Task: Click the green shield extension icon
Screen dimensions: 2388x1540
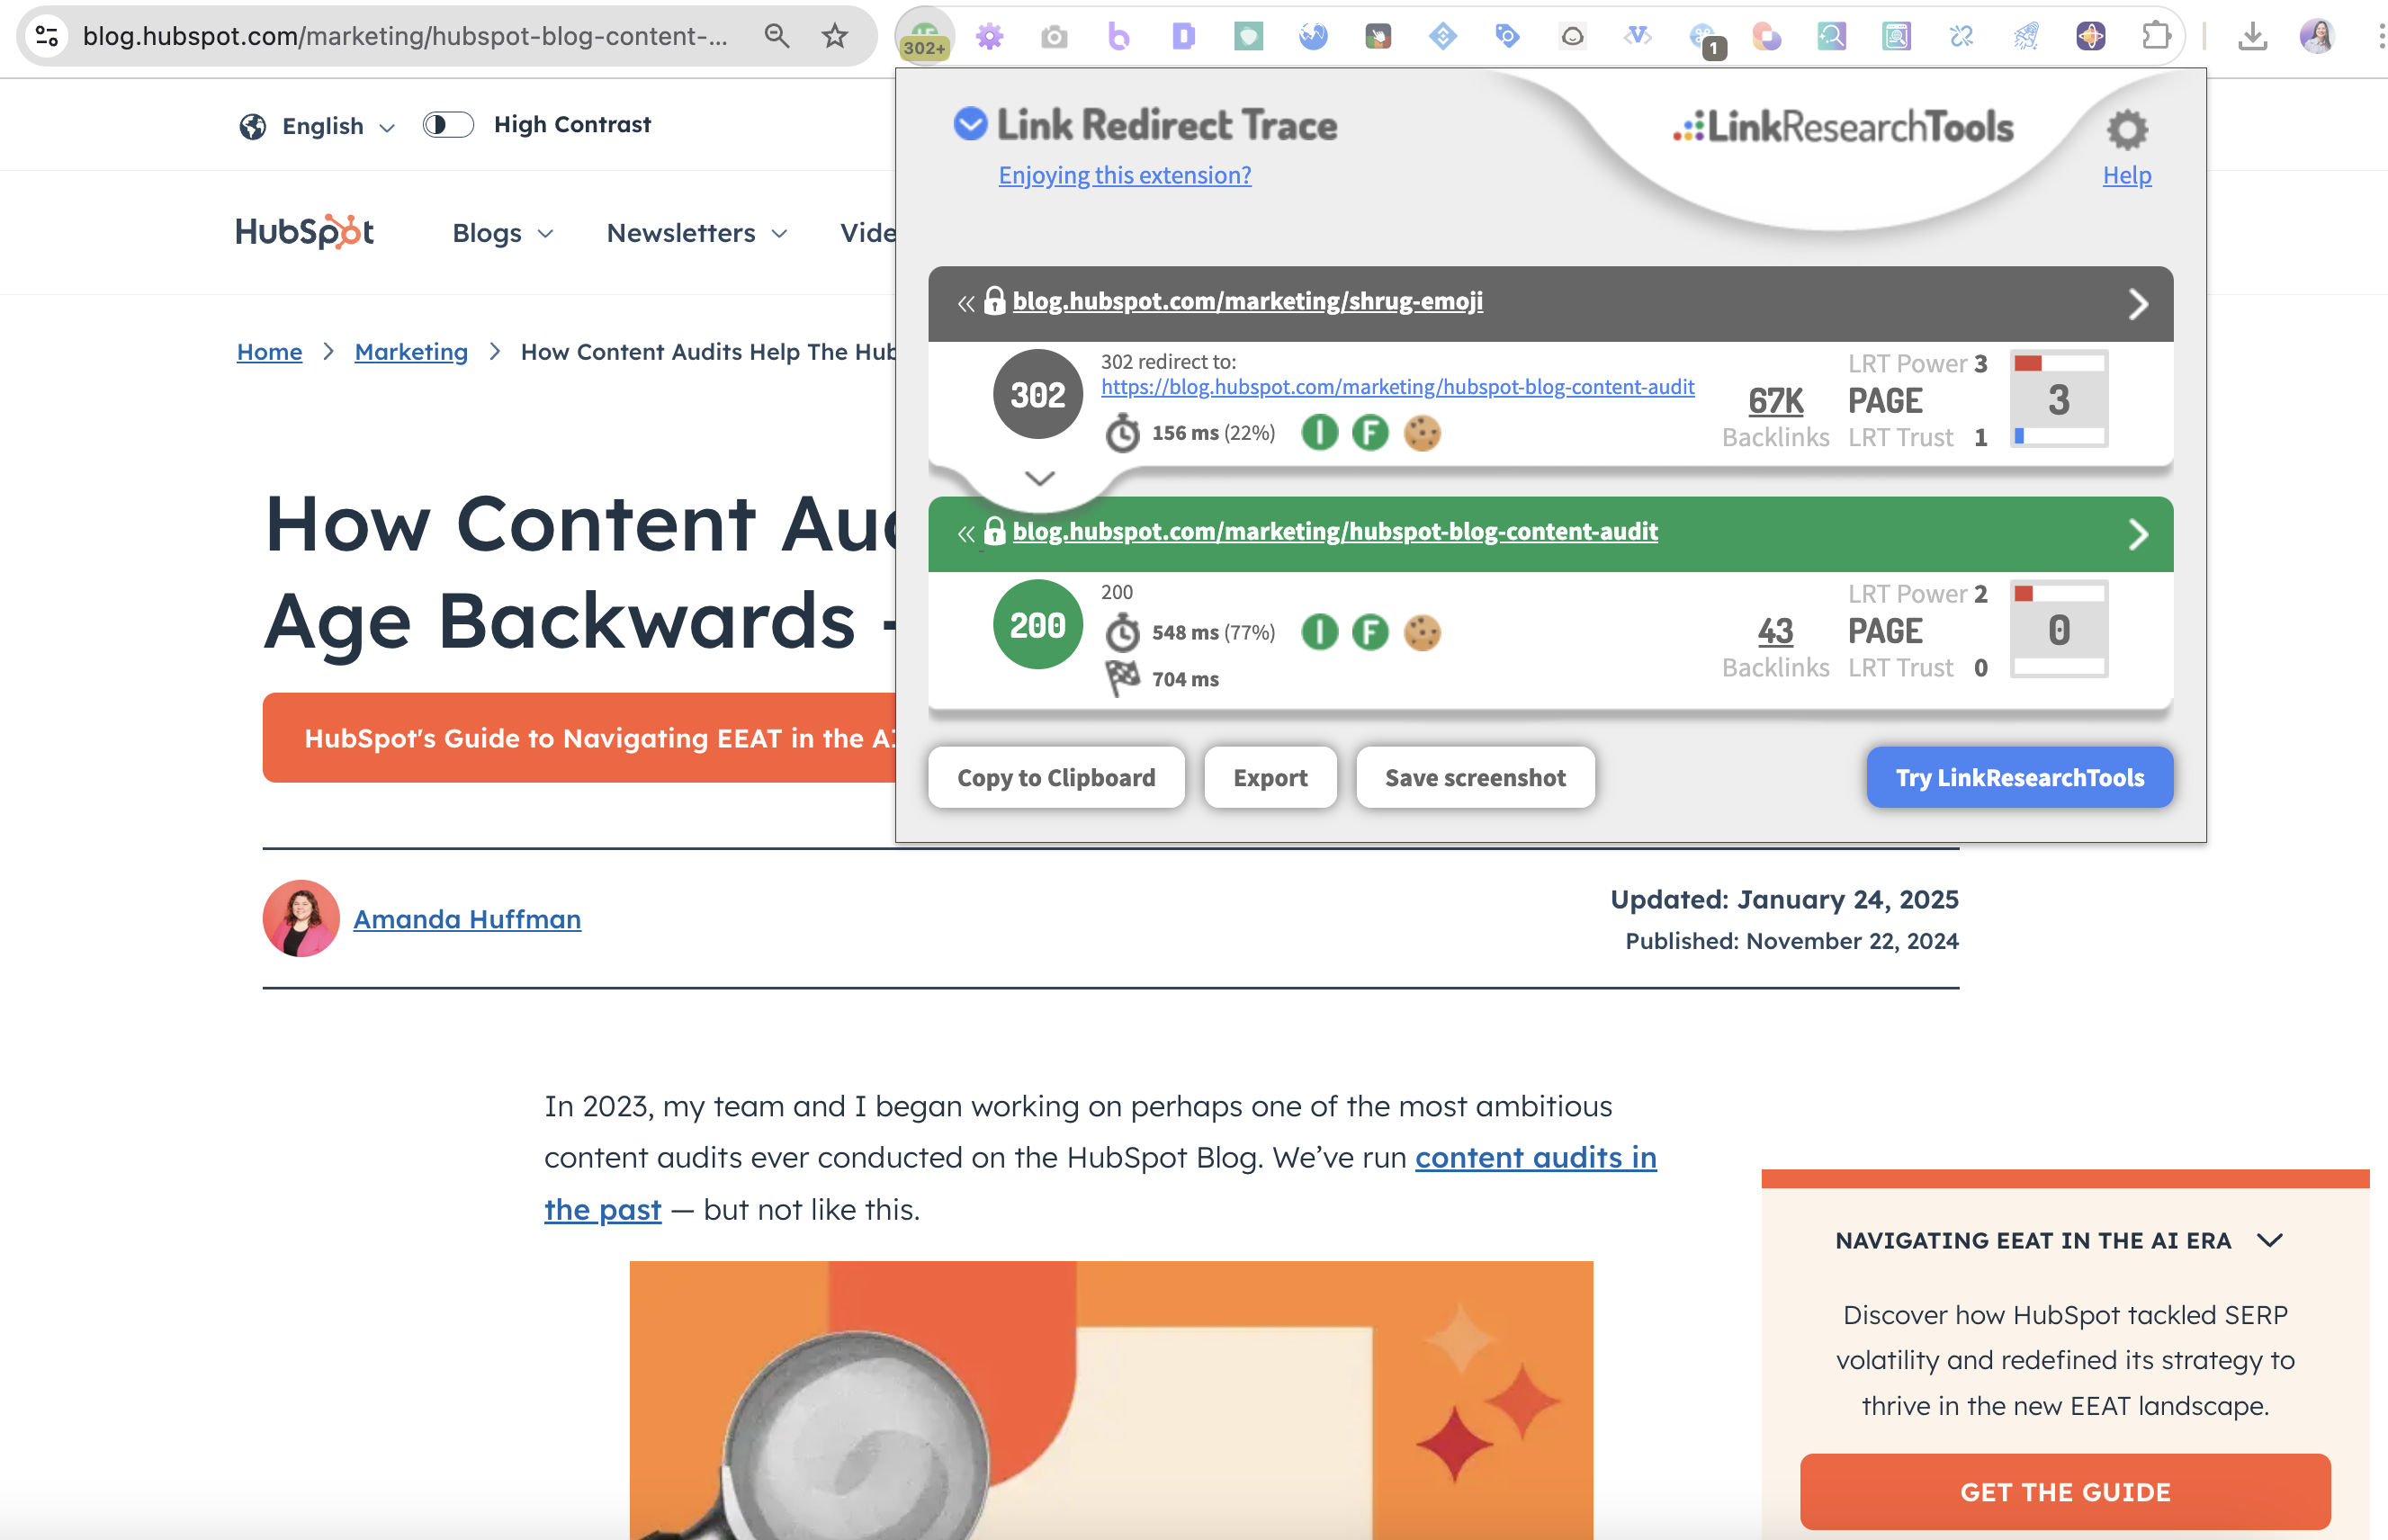Action: [1248, 37]
